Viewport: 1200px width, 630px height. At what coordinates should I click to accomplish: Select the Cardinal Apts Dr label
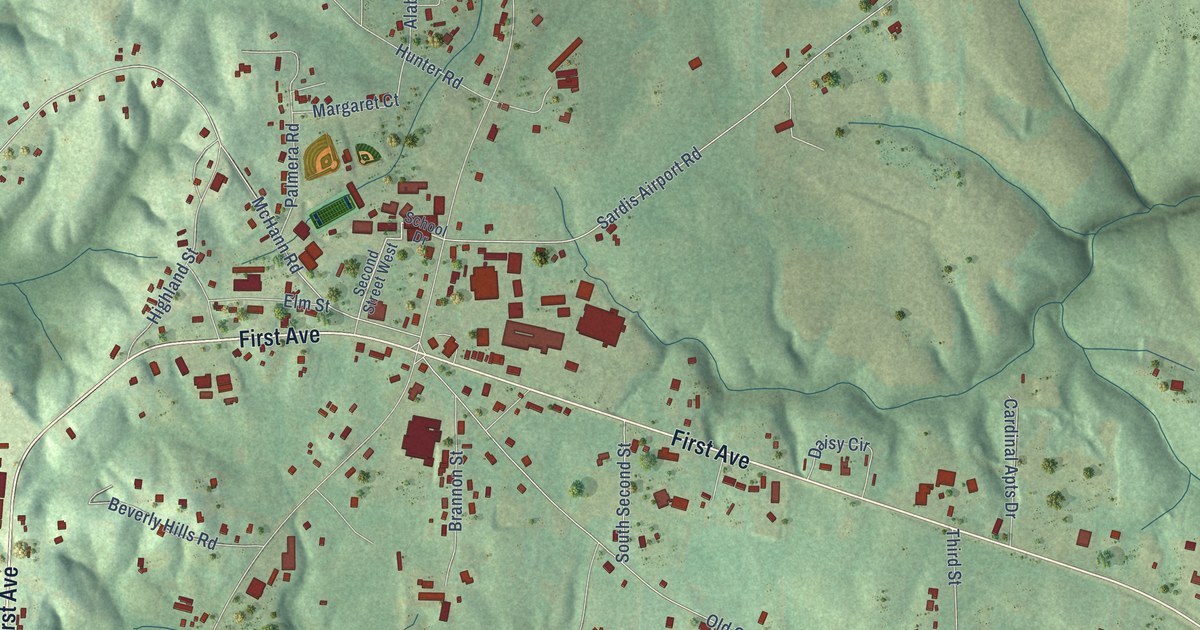point(1010,458)
